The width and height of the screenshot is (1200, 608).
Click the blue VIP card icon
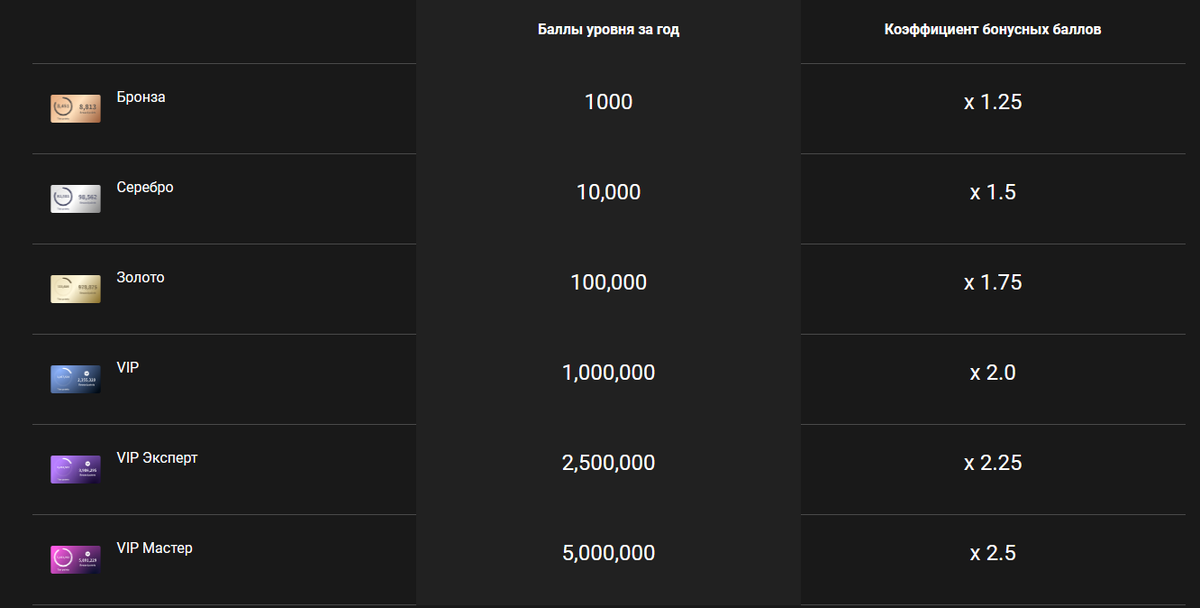click(x=76, y=379)
